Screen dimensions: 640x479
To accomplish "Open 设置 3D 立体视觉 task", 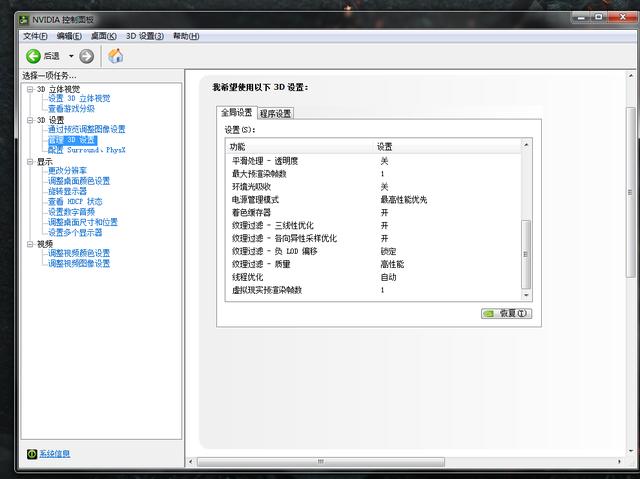I will pyautogui.click(x=79, y=98).
